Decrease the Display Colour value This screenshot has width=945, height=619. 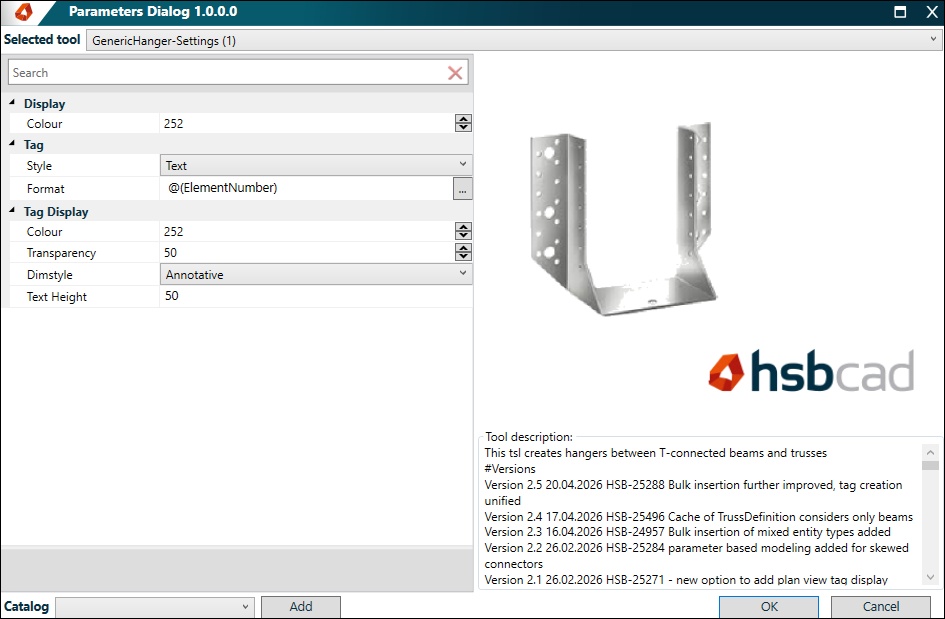pyautogui.click(x=463, y=127)
